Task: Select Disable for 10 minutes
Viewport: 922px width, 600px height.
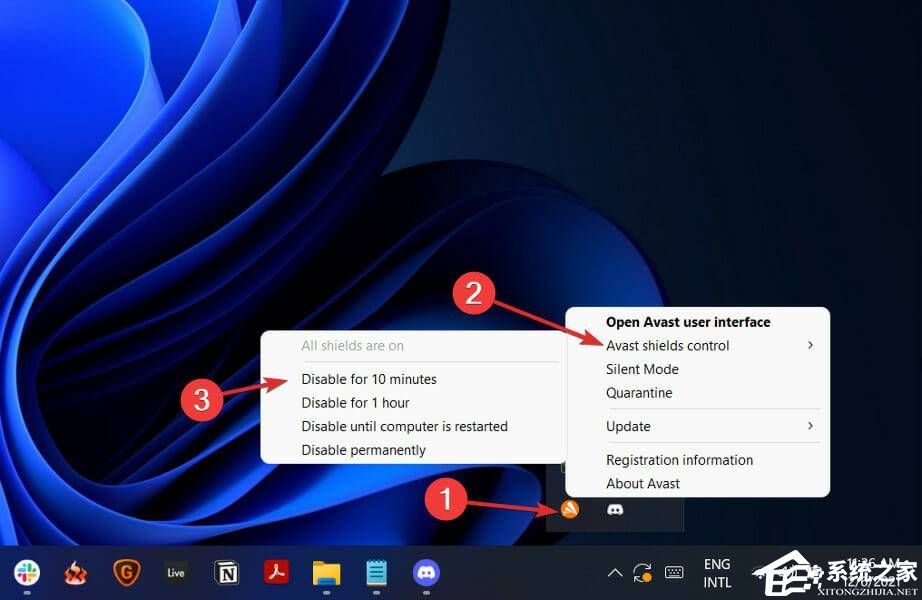Action: point(369,379)
